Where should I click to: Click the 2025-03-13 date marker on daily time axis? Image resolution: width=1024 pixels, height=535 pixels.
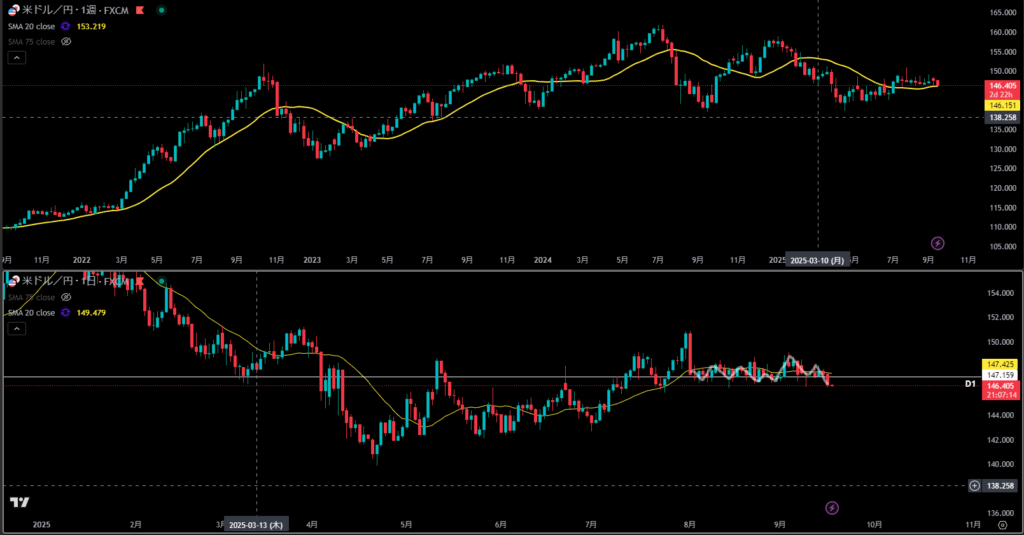257,524
